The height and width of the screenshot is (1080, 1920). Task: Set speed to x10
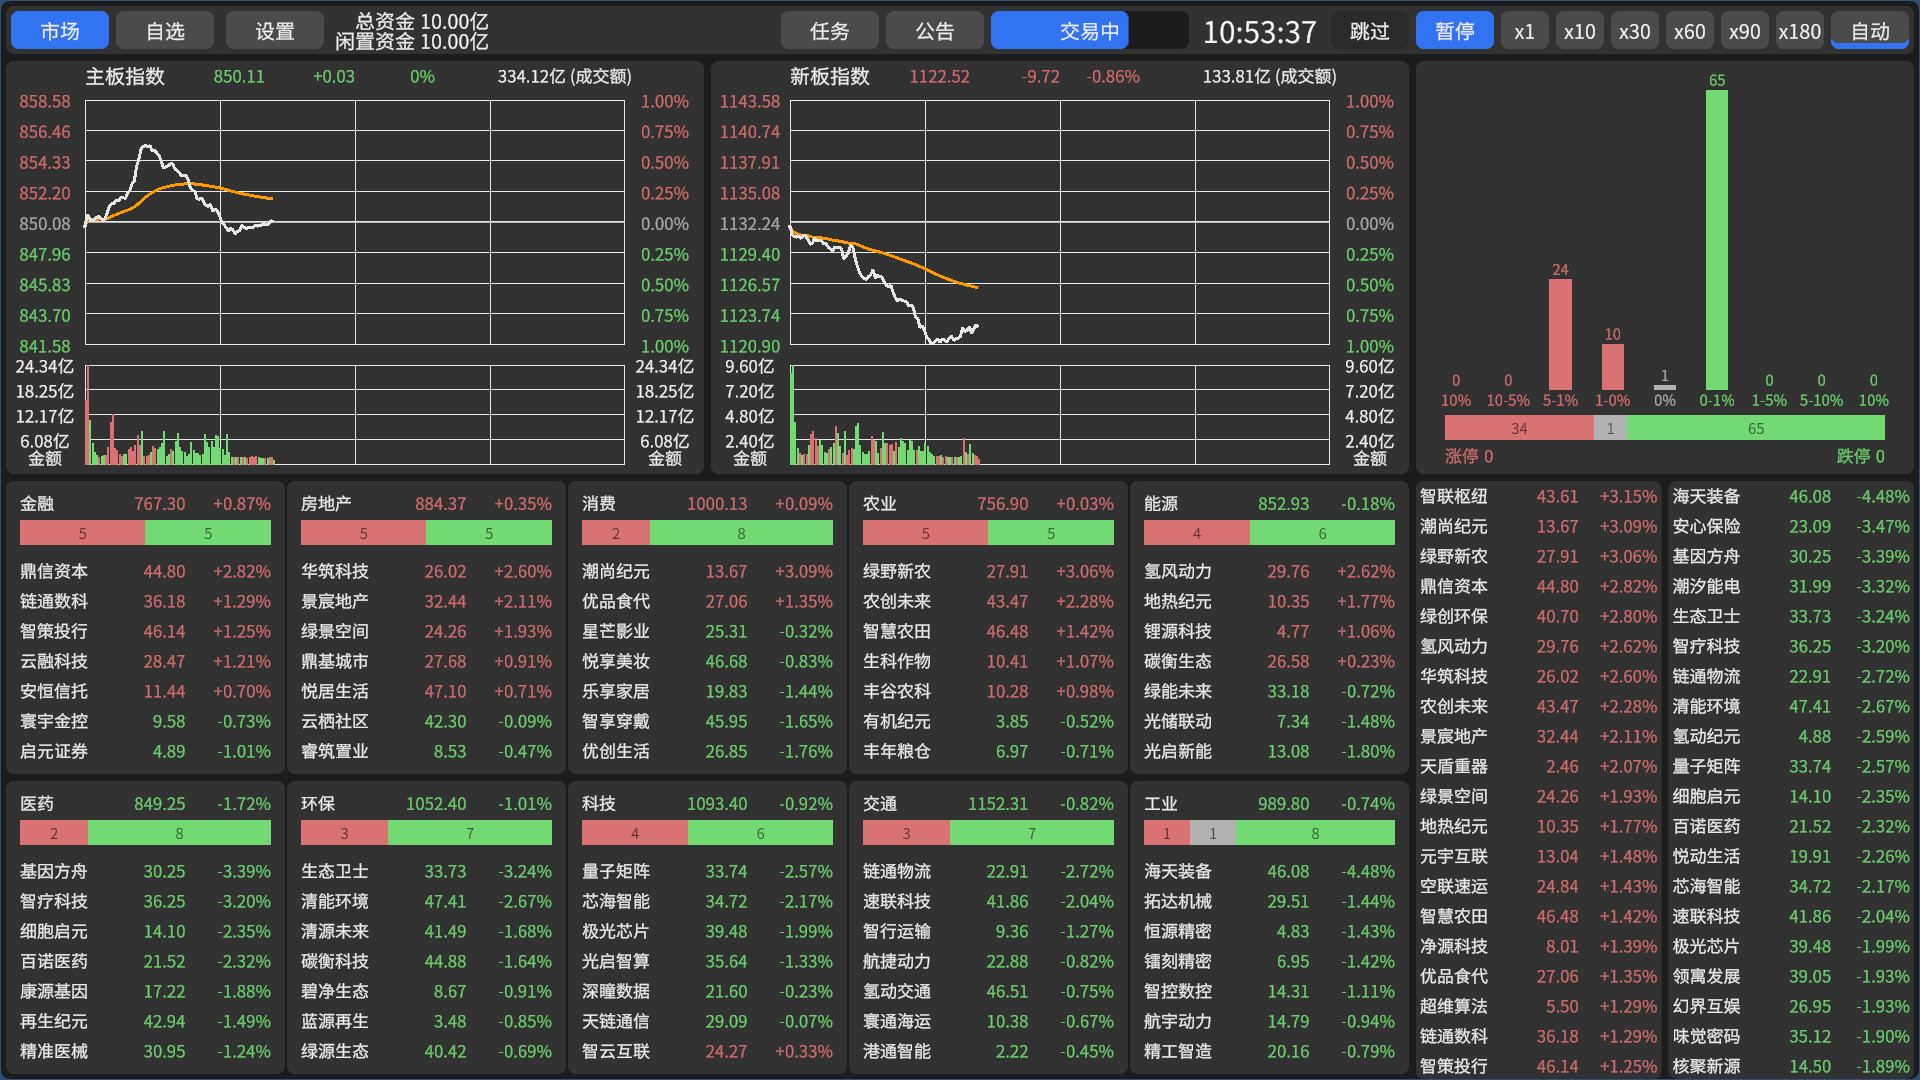[1579, 31]
